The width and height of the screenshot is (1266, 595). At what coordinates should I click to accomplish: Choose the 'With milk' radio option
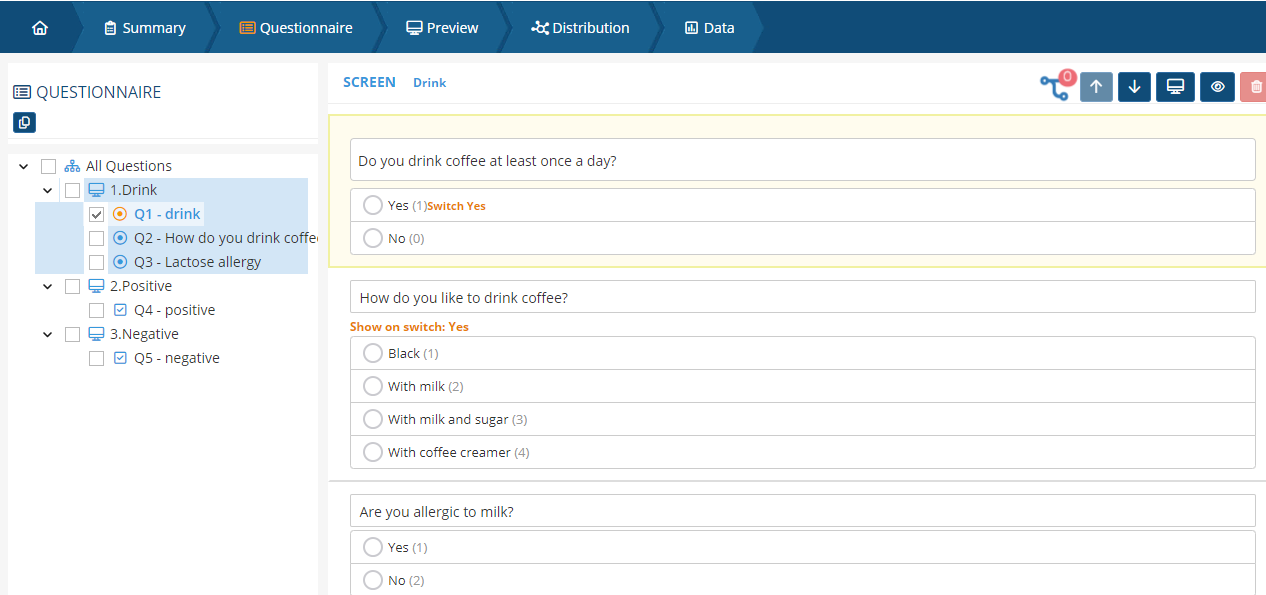pyautogui.click(x=373, y=386)
